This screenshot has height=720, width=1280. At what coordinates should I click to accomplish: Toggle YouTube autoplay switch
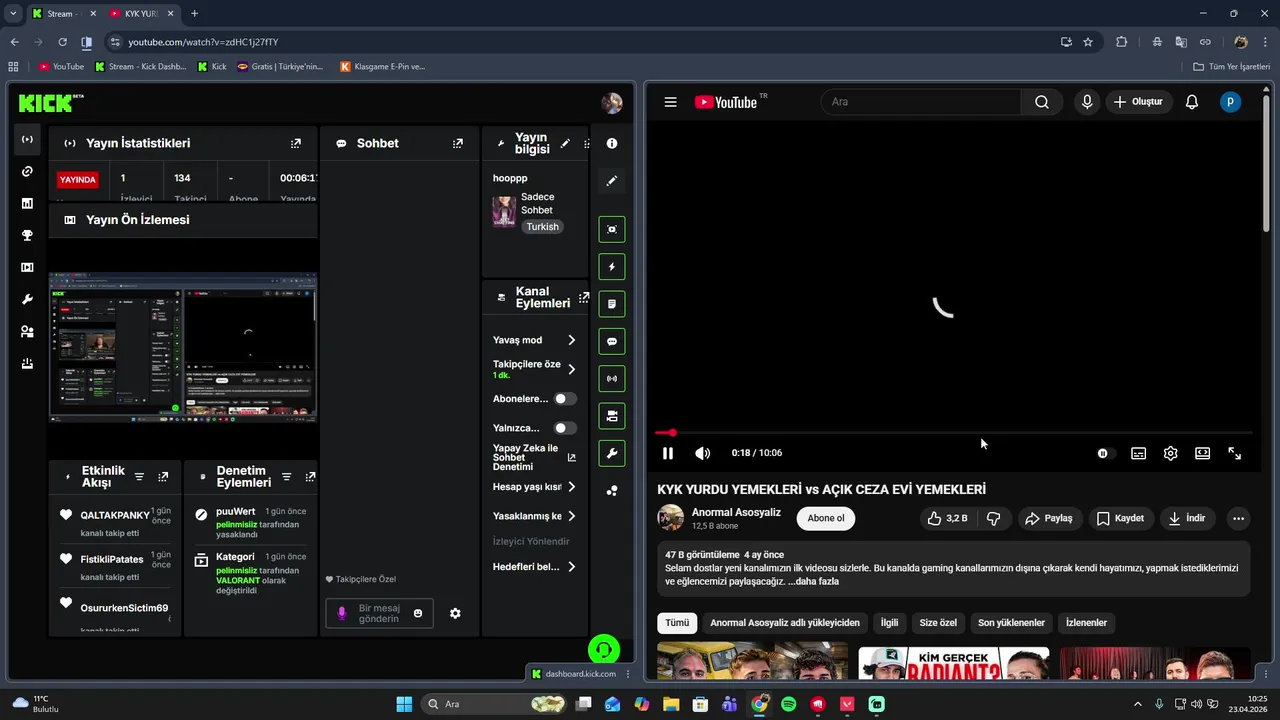point(1103,453)
